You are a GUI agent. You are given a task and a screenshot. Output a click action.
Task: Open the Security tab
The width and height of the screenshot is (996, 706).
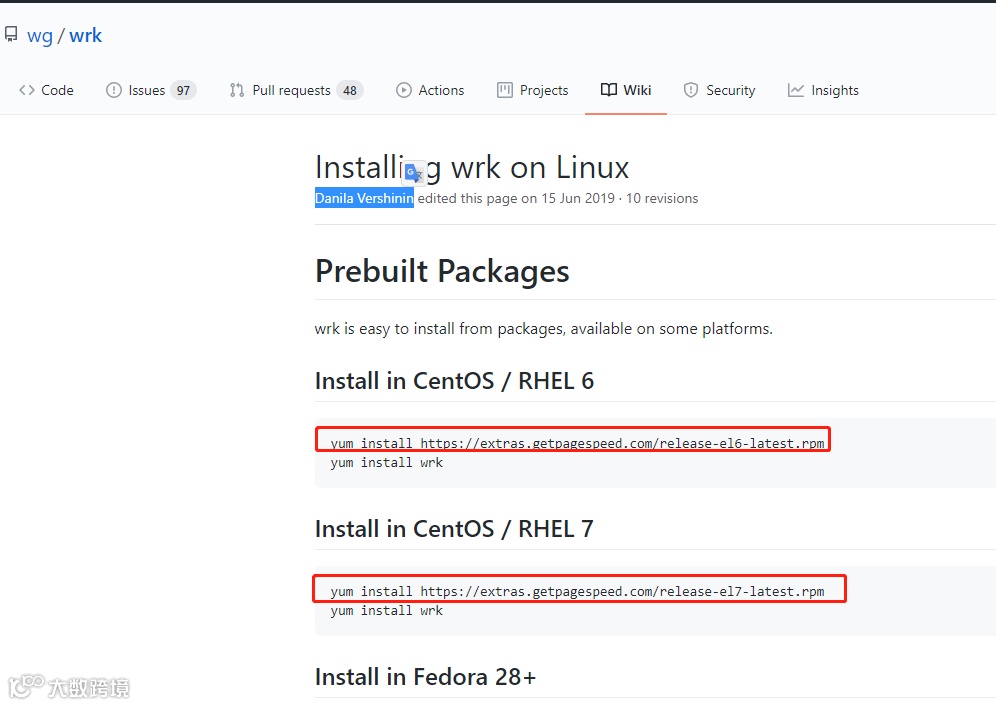[x=719, y=90]
